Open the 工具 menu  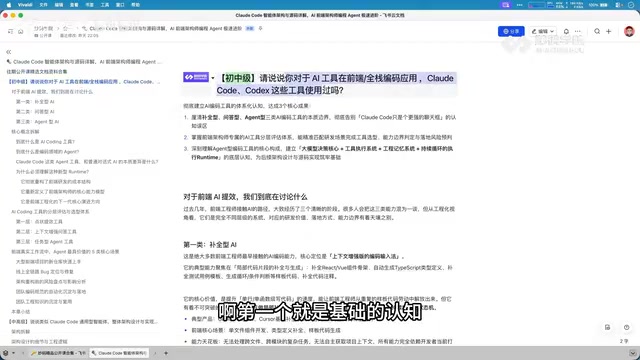(x=105, y=5)
